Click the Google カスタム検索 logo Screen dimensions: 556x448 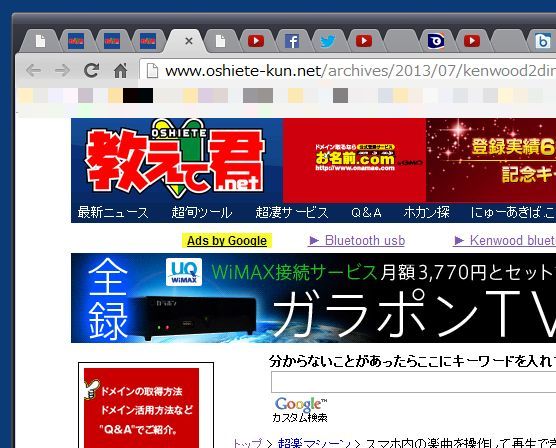300,410
